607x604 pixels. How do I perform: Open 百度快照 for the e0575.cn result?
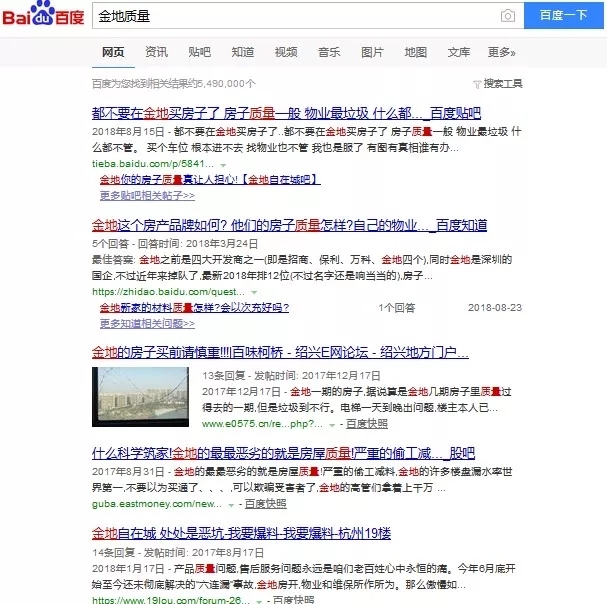pyautogui.click(x=367, y=424)
